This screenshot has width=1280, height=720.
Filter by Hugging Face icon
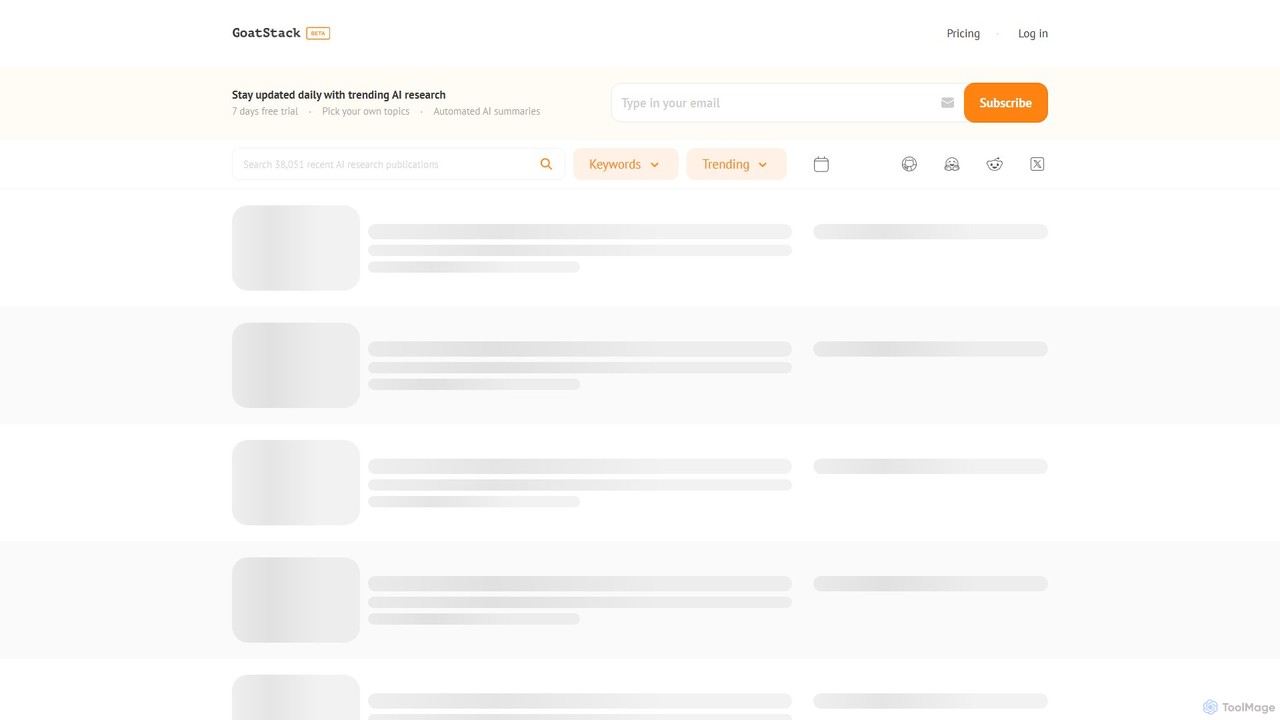coord(952,164)
